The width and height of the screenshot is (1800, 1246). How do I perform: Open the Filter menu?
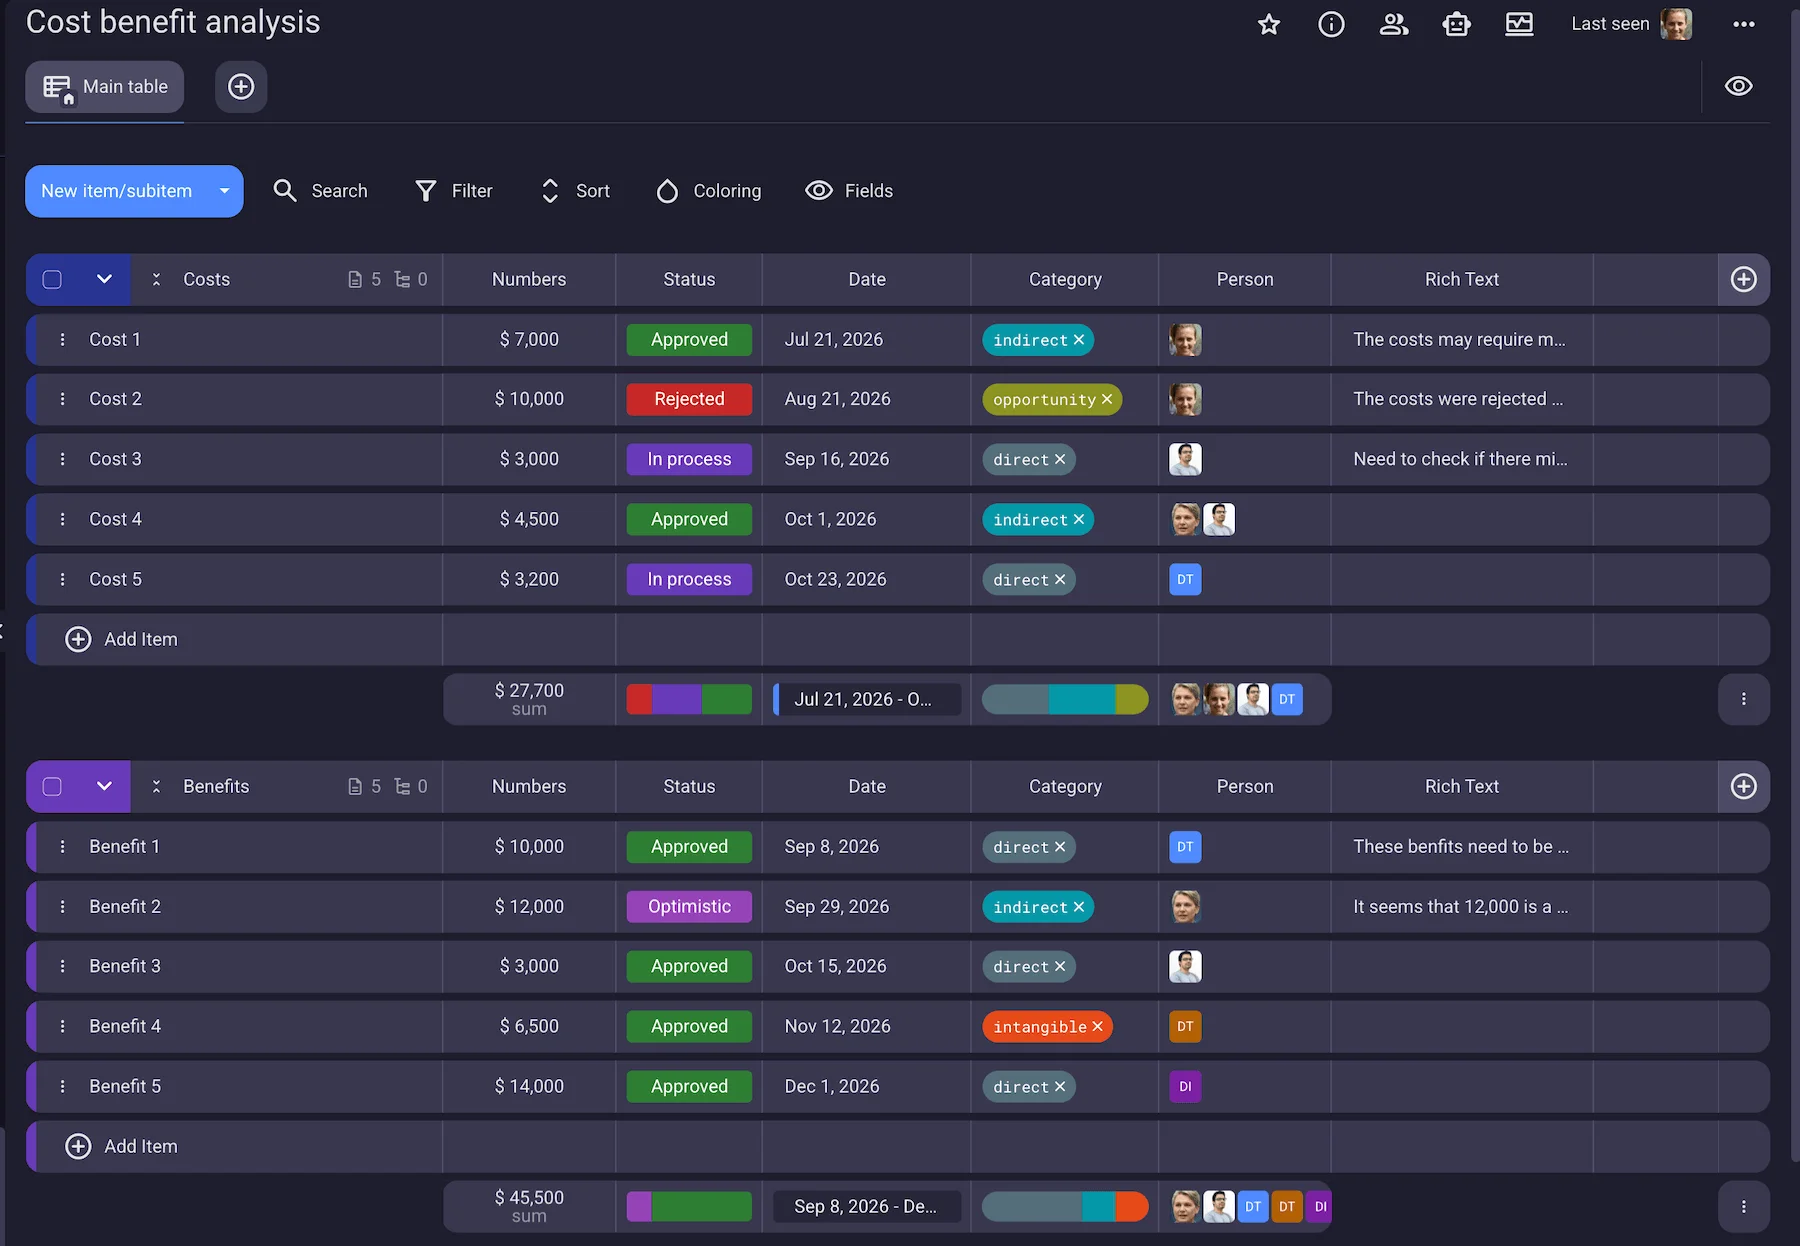click(x=454, y=191)
